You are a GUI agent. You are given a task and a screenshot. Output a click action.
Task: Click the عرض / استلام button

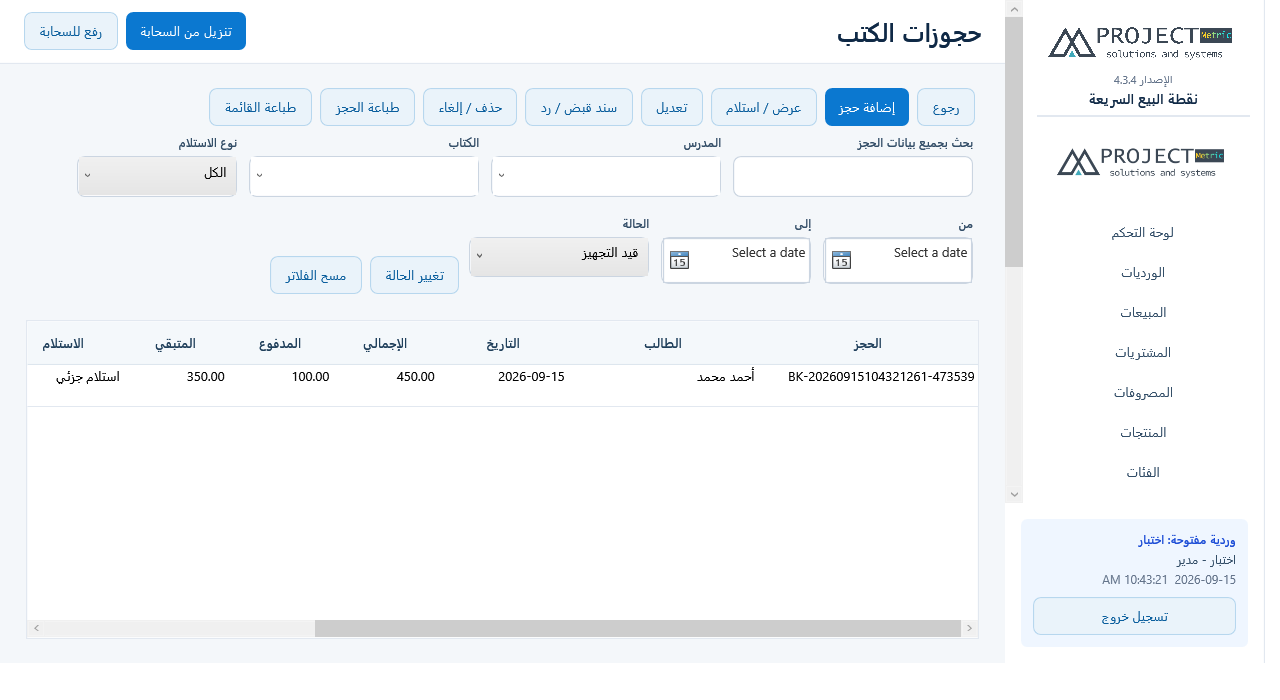[764, 107]
